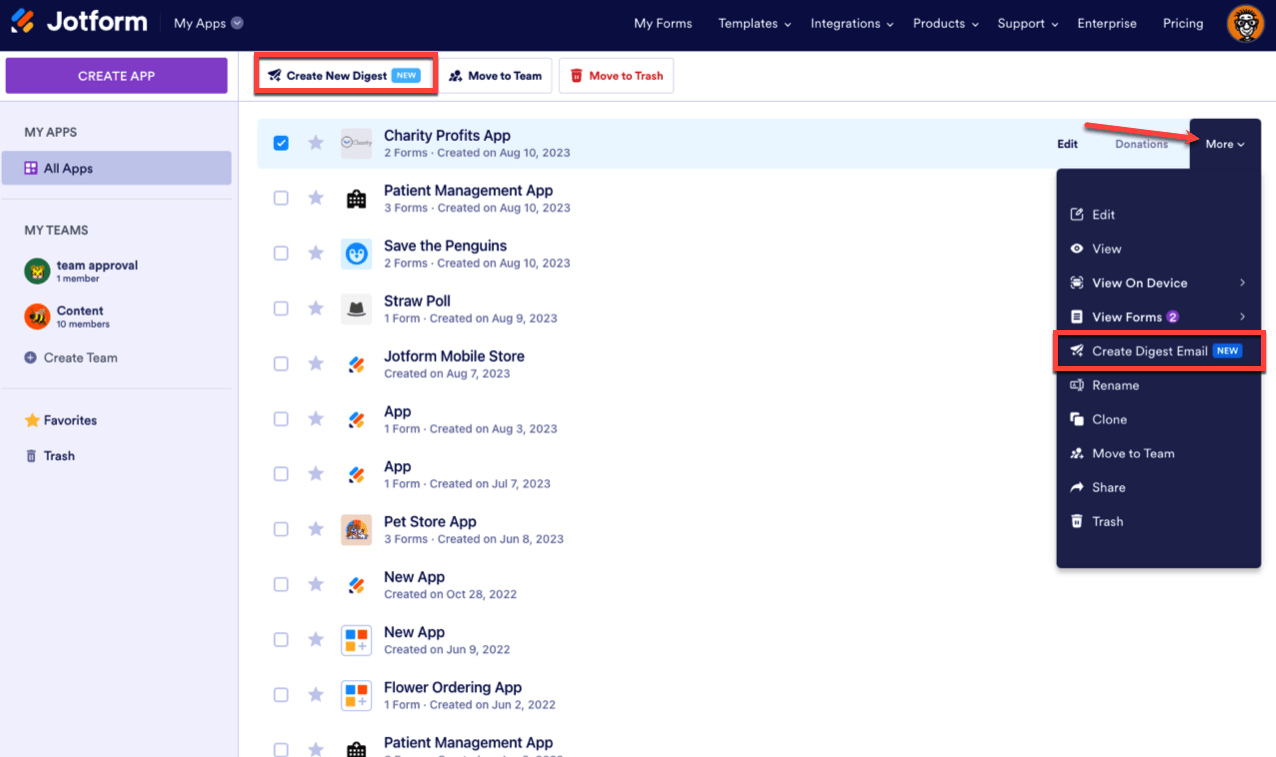Expand the Products menu
This screenshot has height=757, width=1276.
coord(945,23)
